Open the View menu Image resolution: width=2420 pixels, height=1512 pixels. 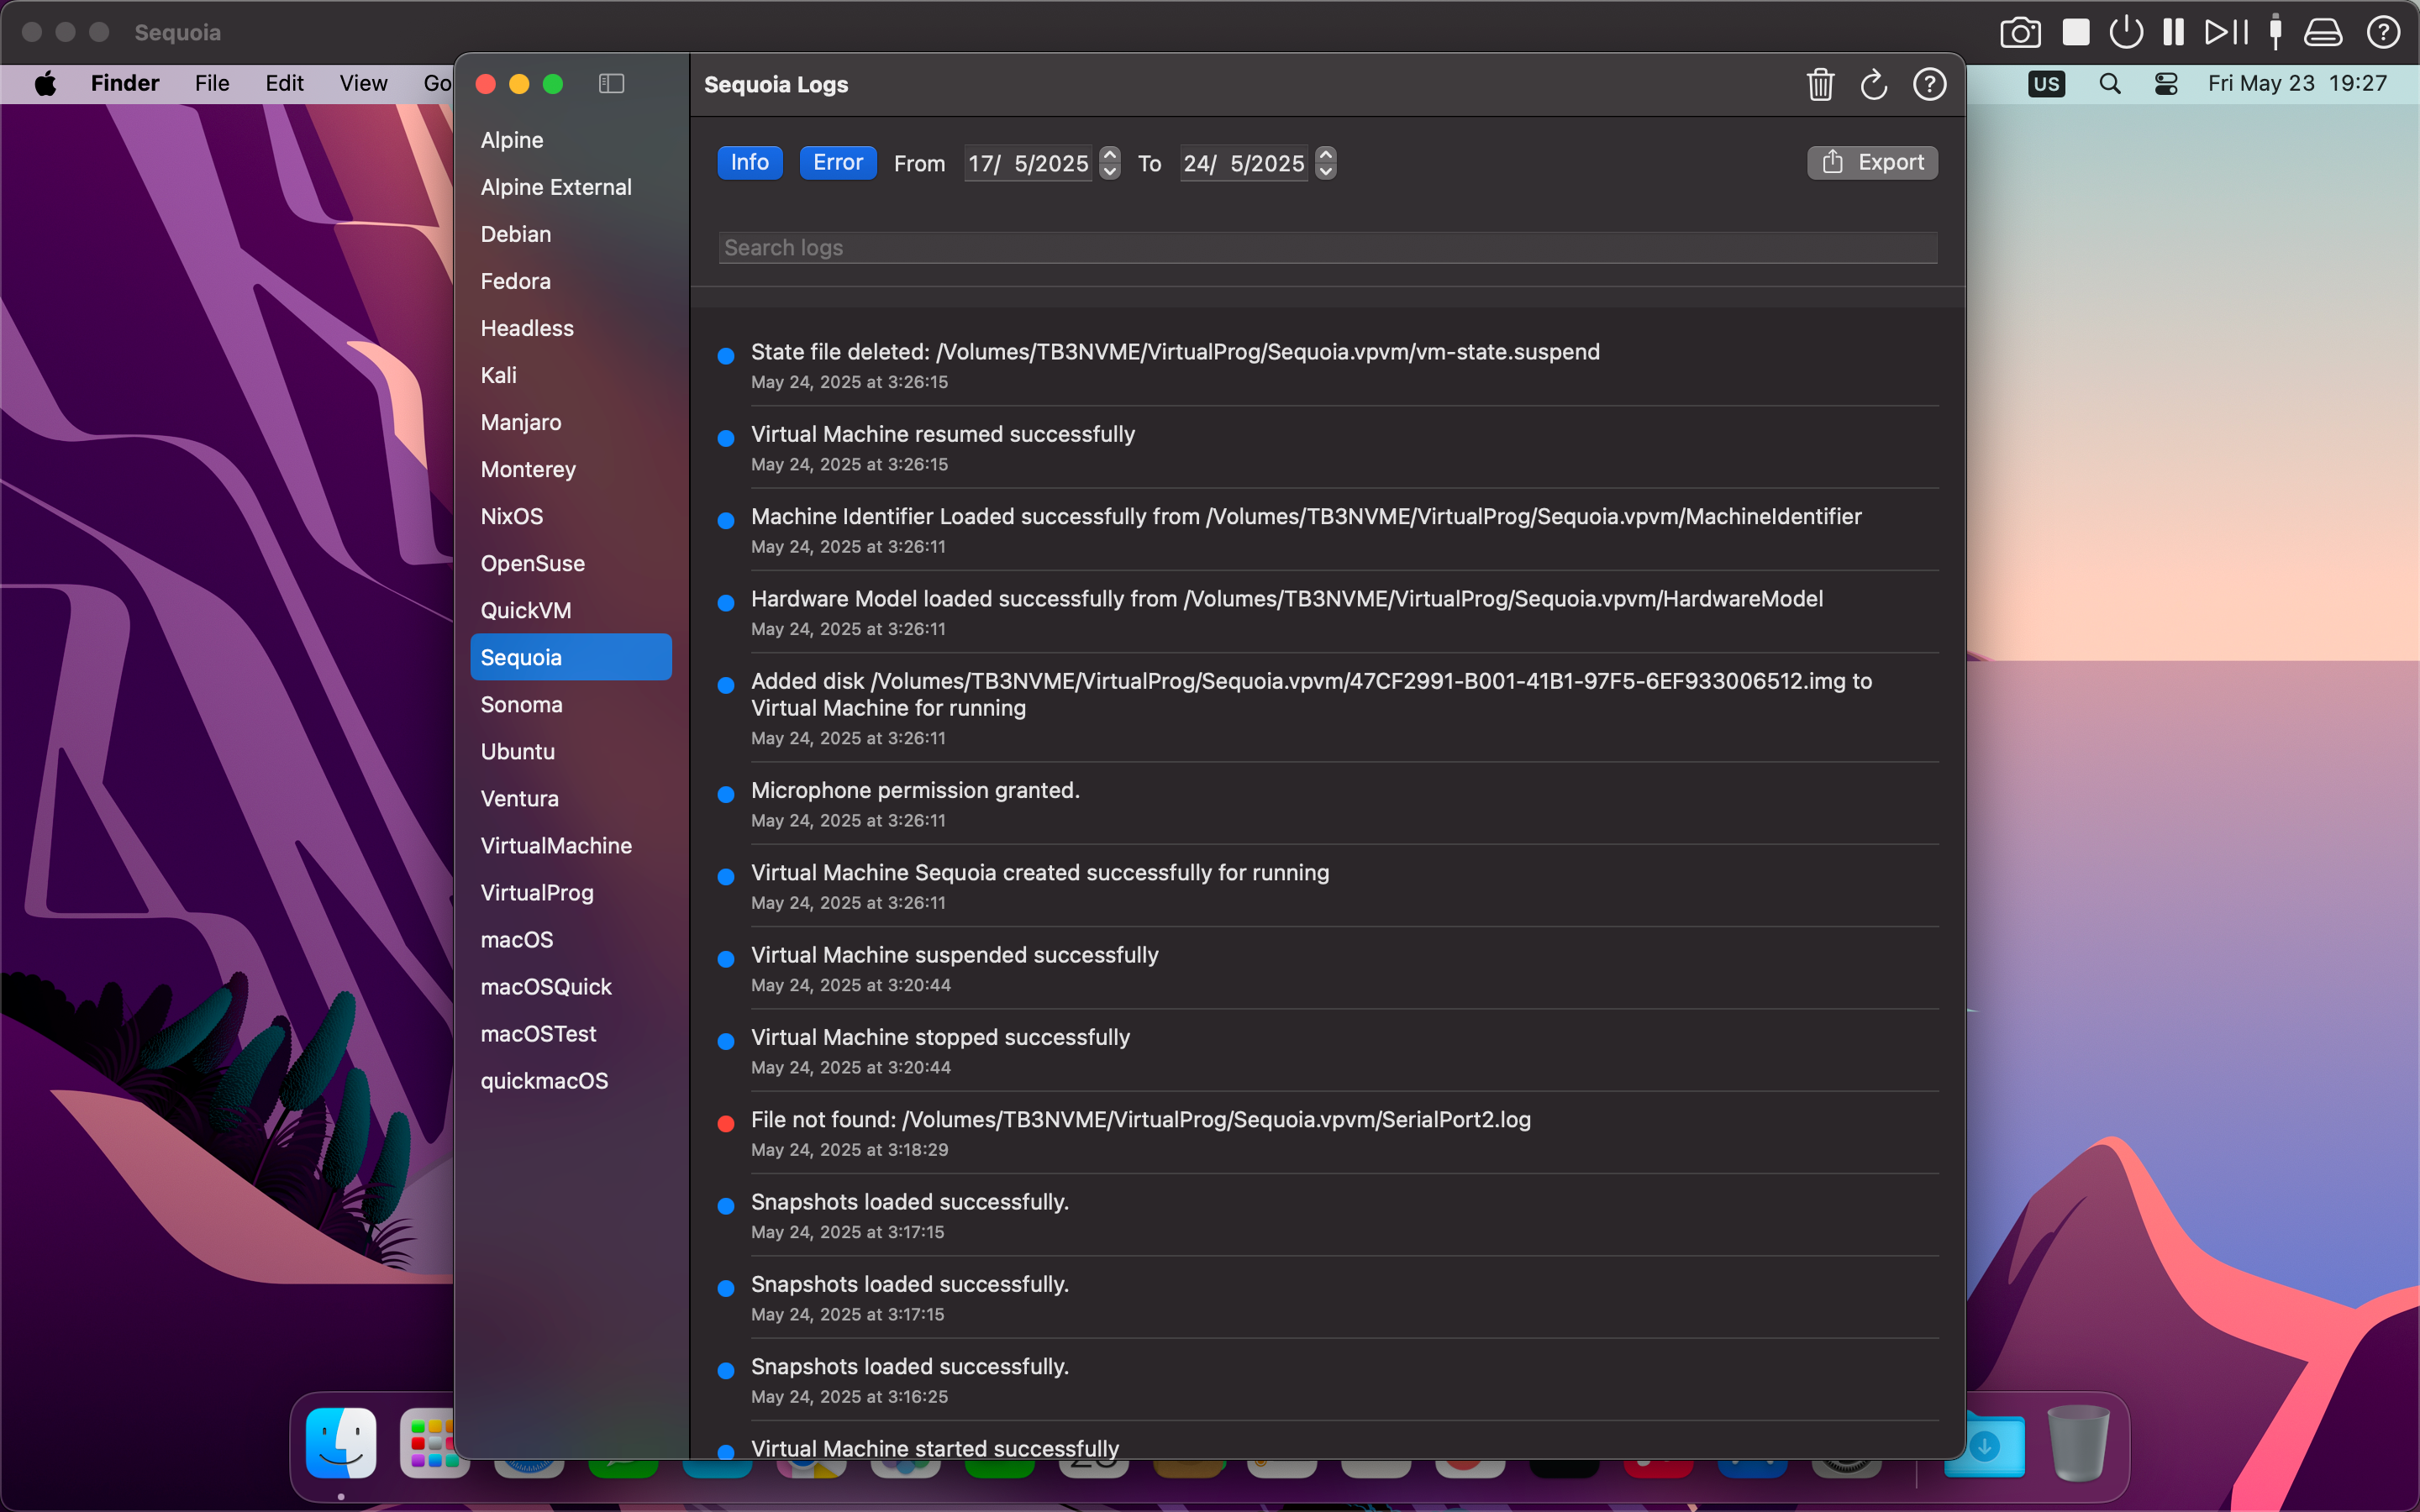[x=362, y=84]
